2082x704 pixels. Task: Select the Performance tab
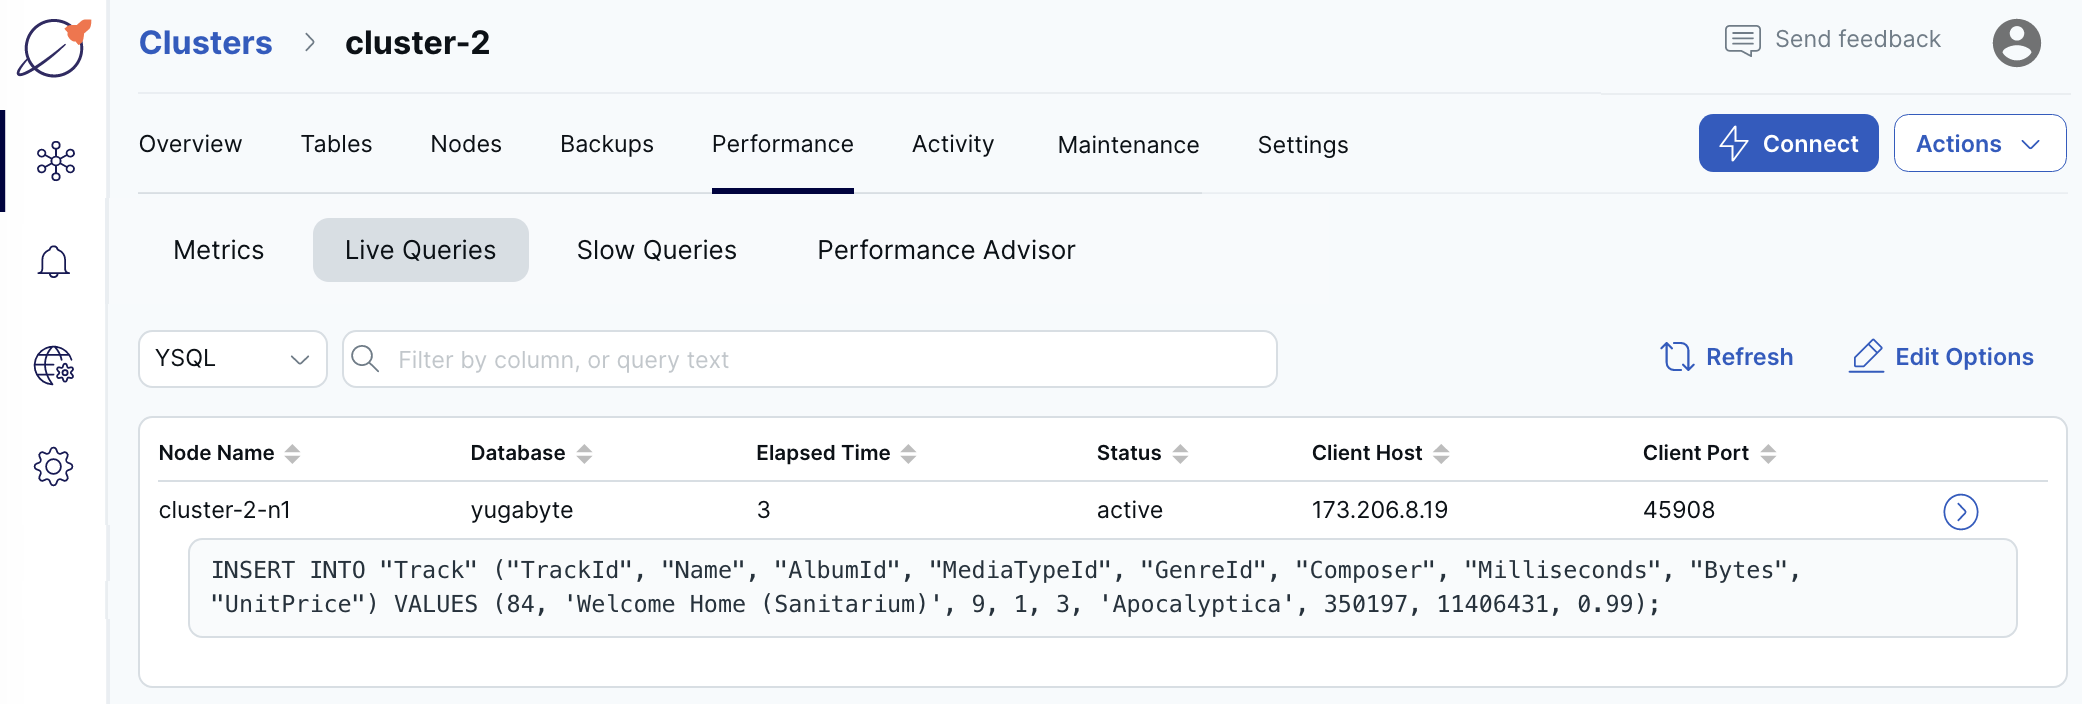[783, 144]
